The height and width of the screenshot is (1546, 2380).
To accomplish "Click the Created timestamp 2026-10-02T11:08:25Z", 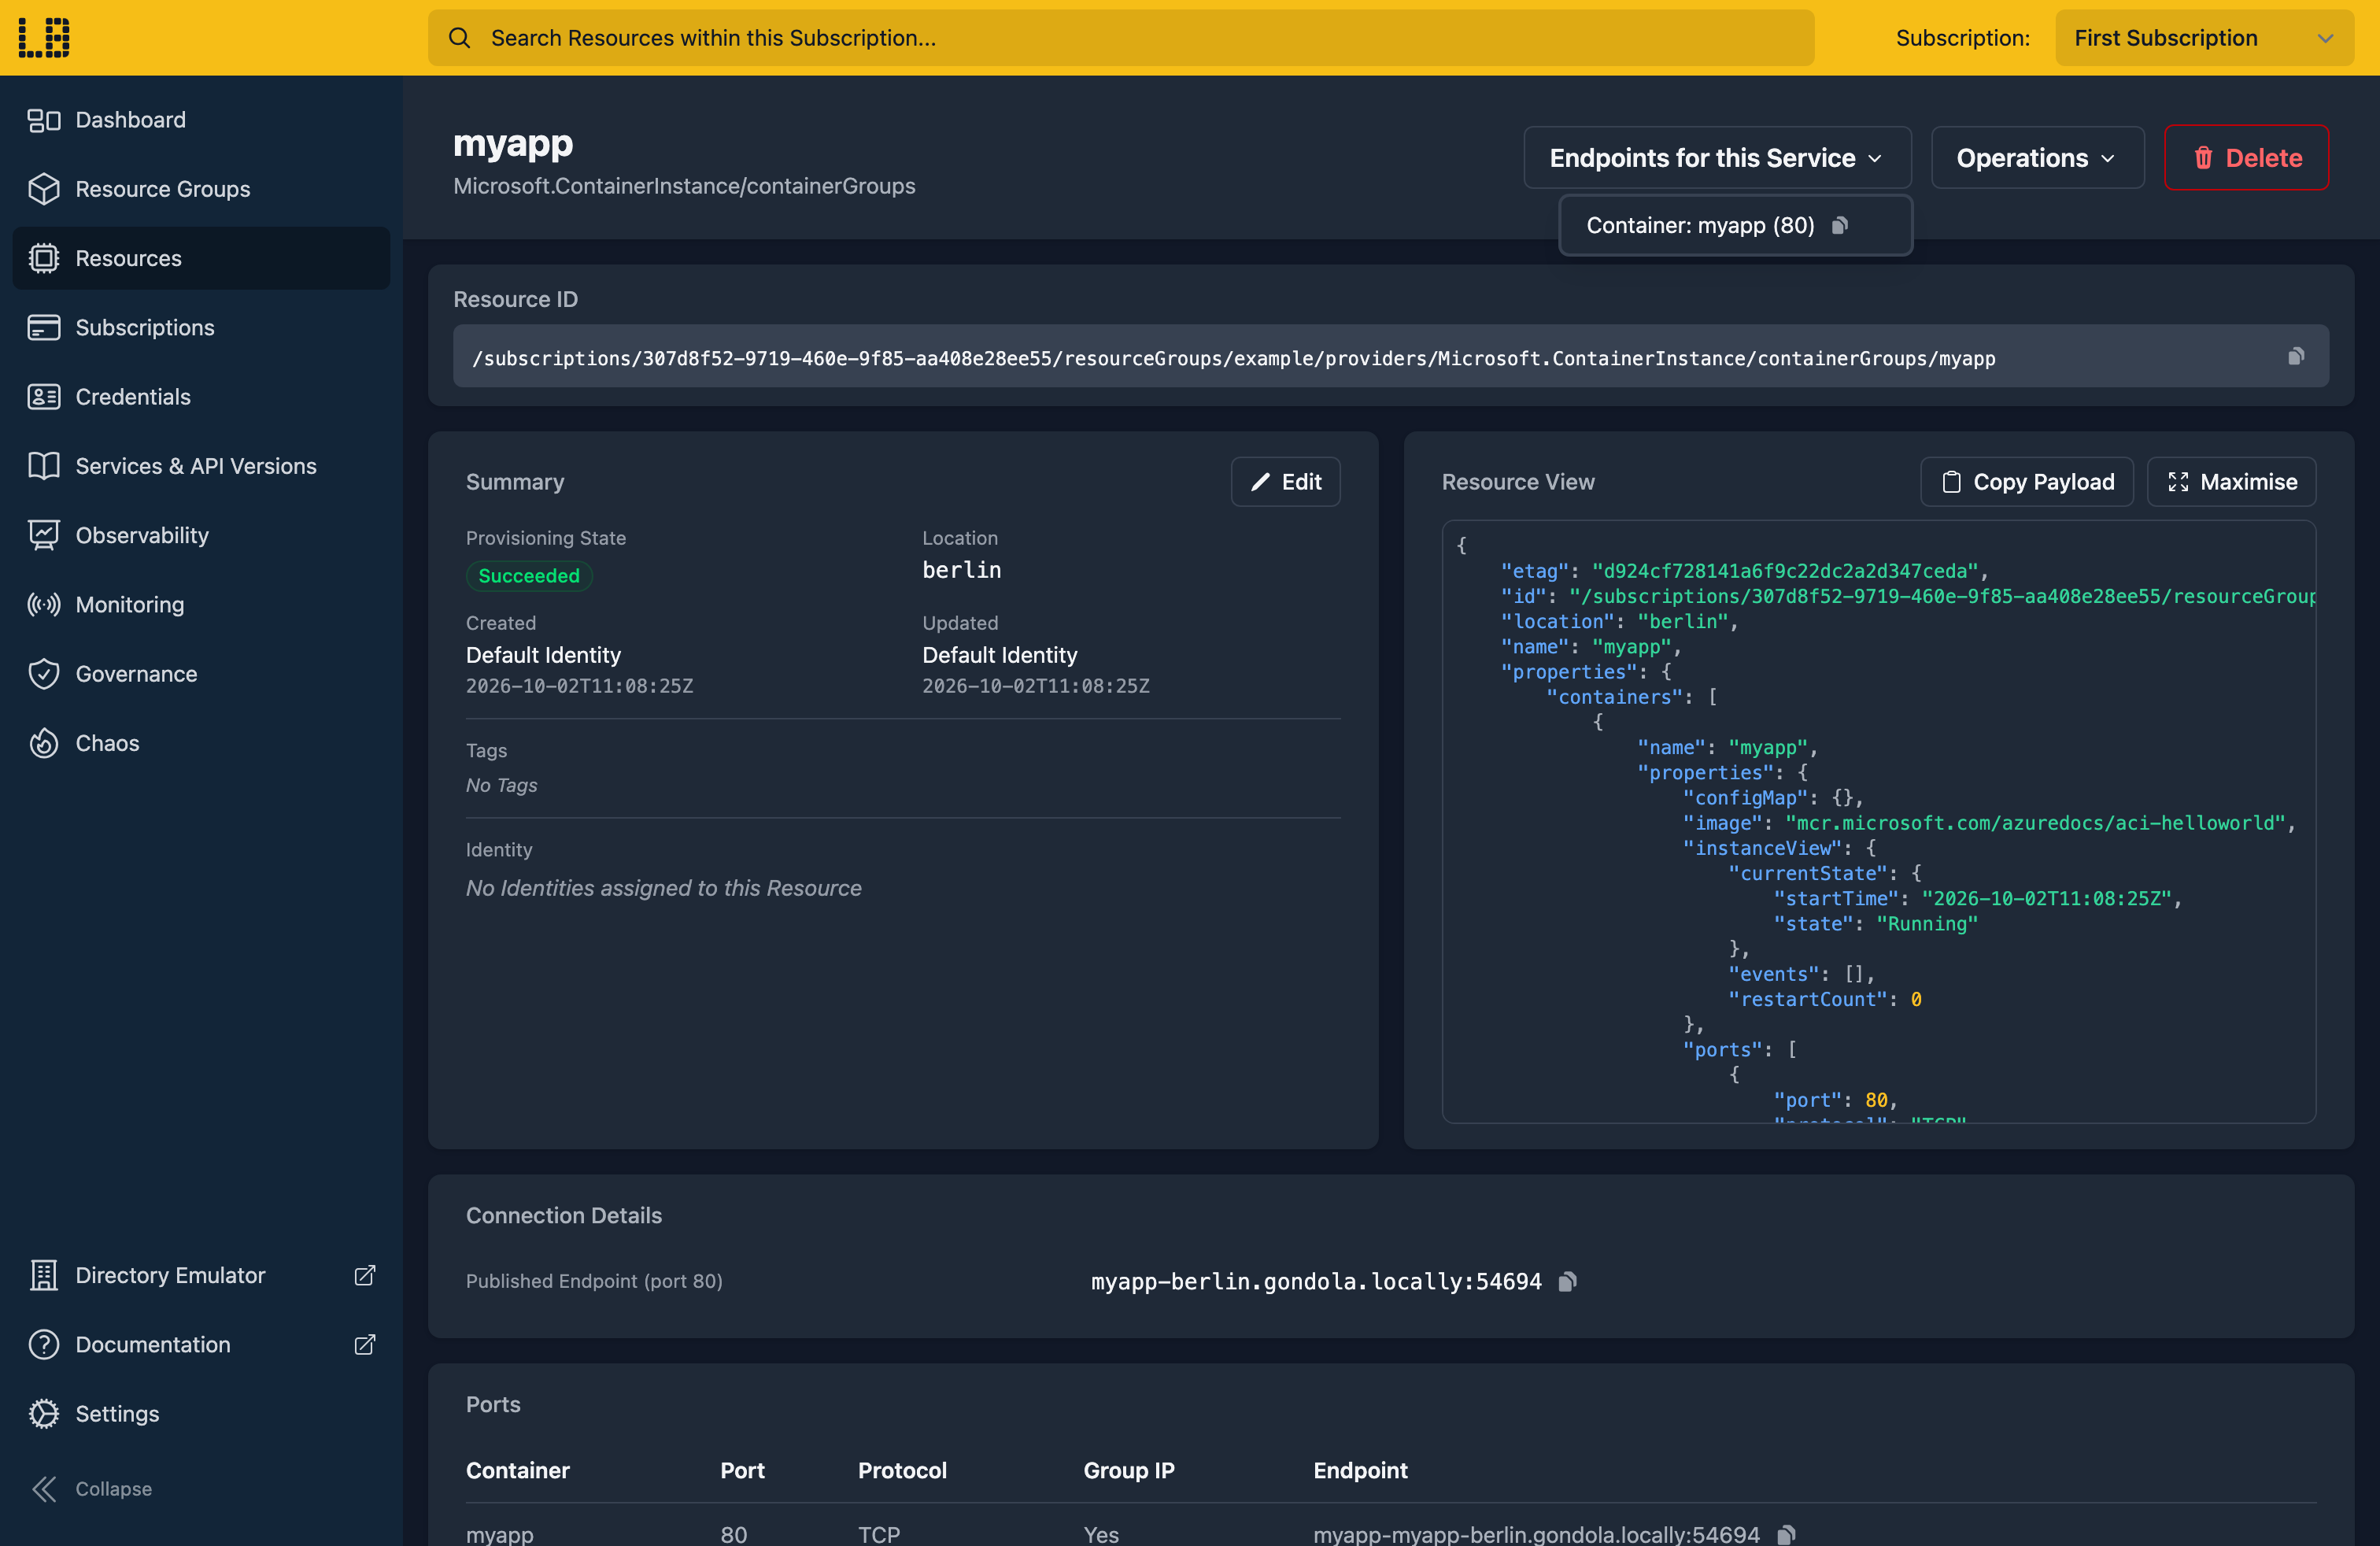I will point(579,686).
